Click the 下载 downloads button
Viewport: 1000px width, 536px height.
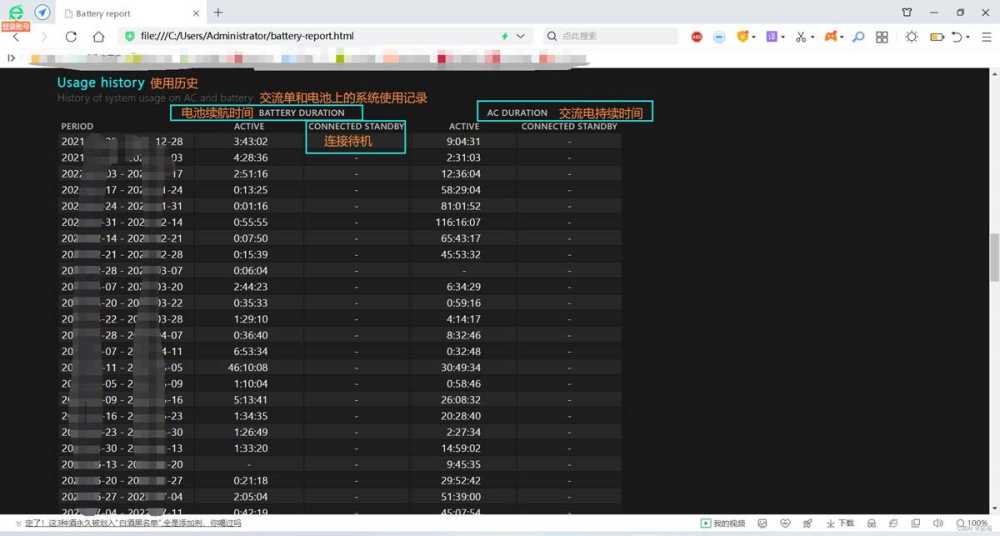point(840,523)
